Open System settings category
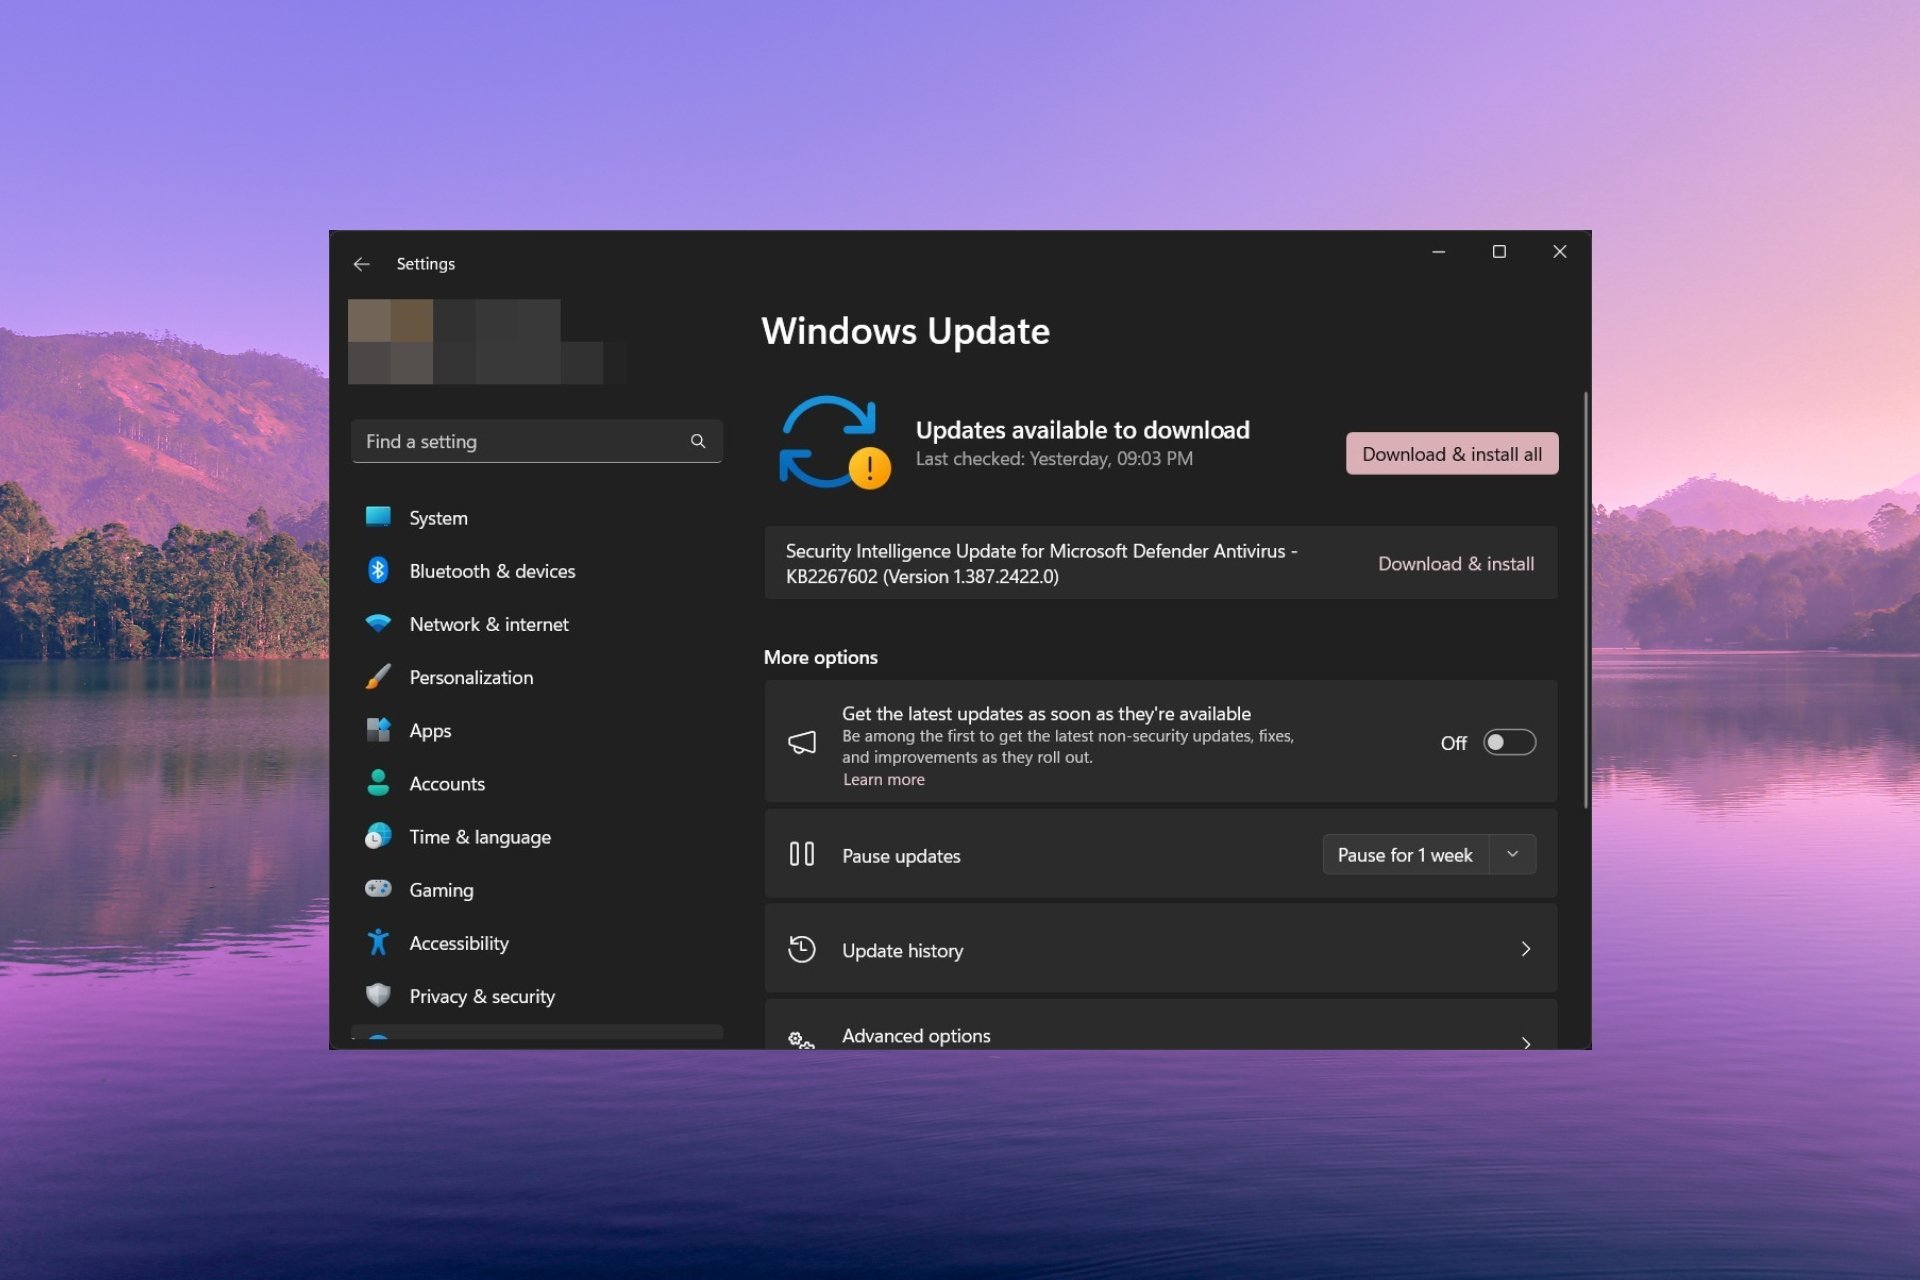1920x1280 pixels. pos(537,517)
